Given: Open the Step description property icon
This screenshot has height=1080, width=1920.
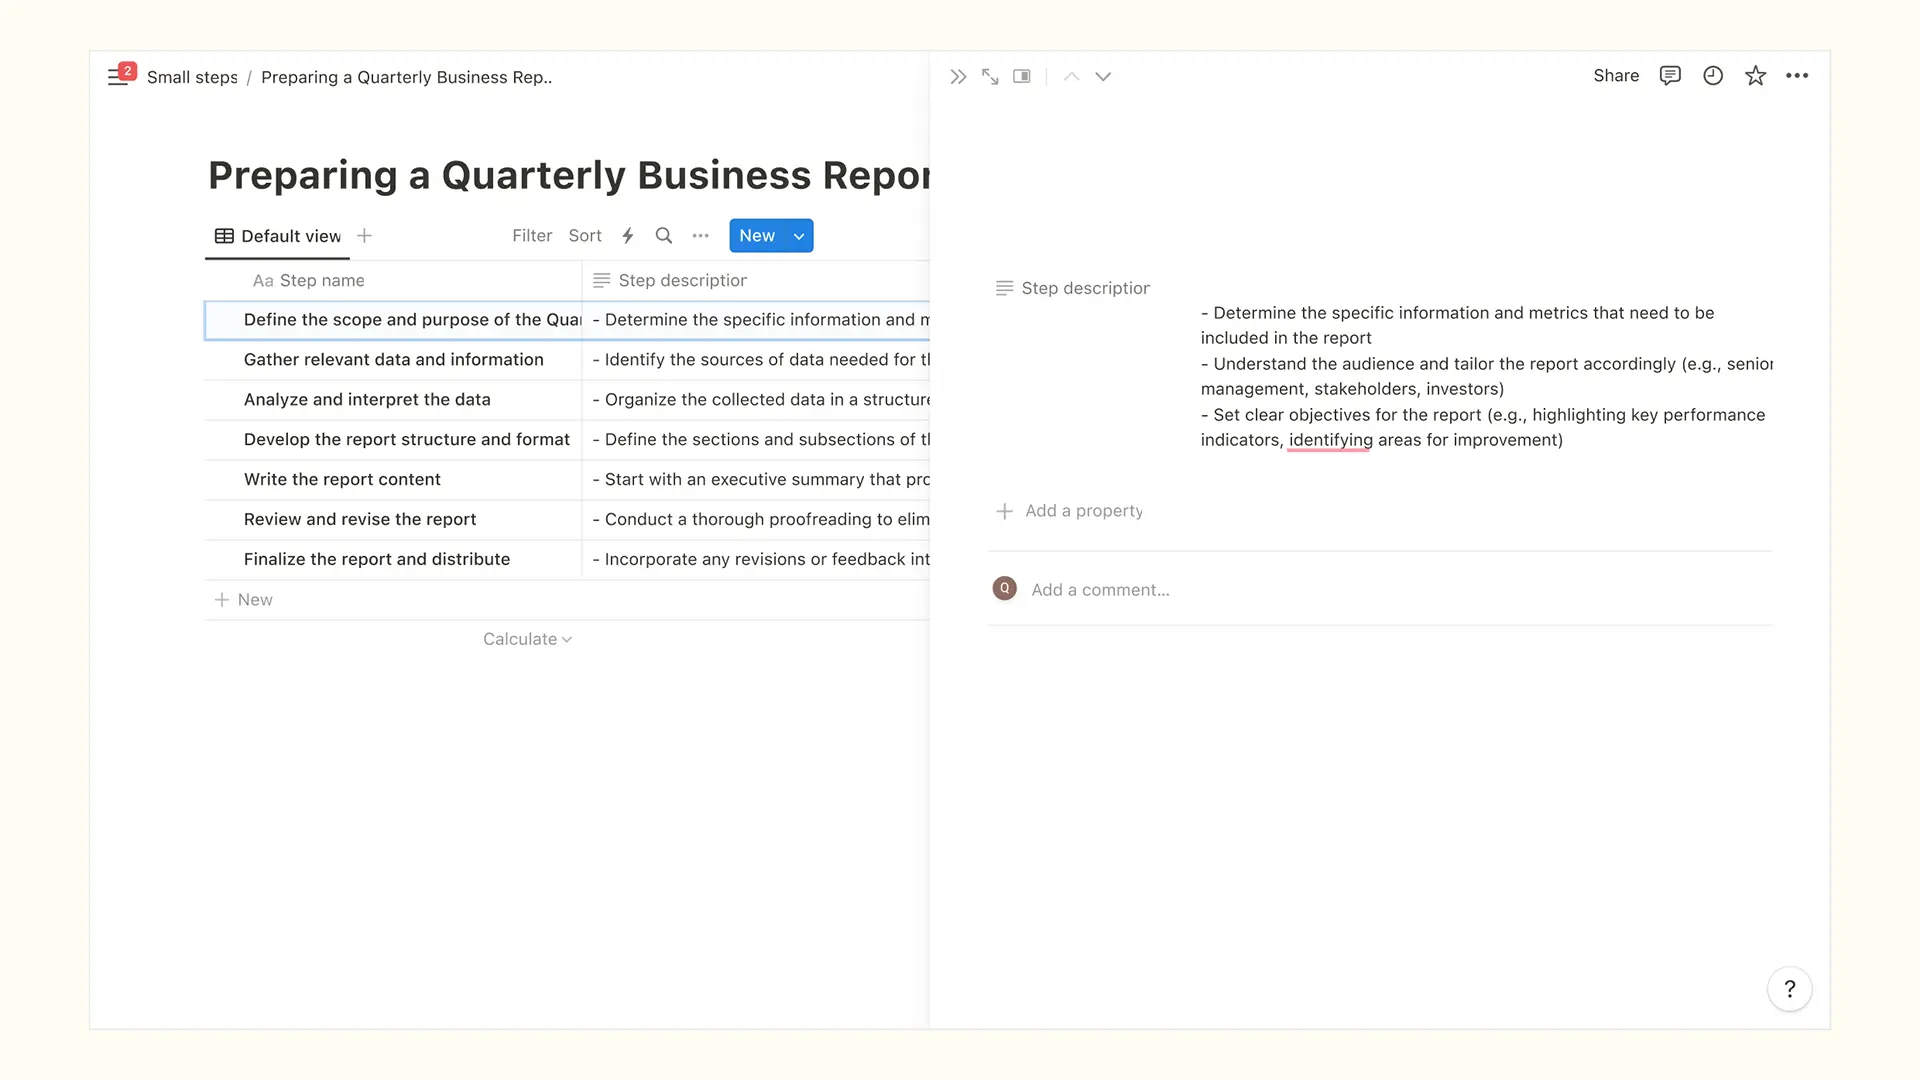Looking at the screenshot, I should click(x=1004, y=288).
